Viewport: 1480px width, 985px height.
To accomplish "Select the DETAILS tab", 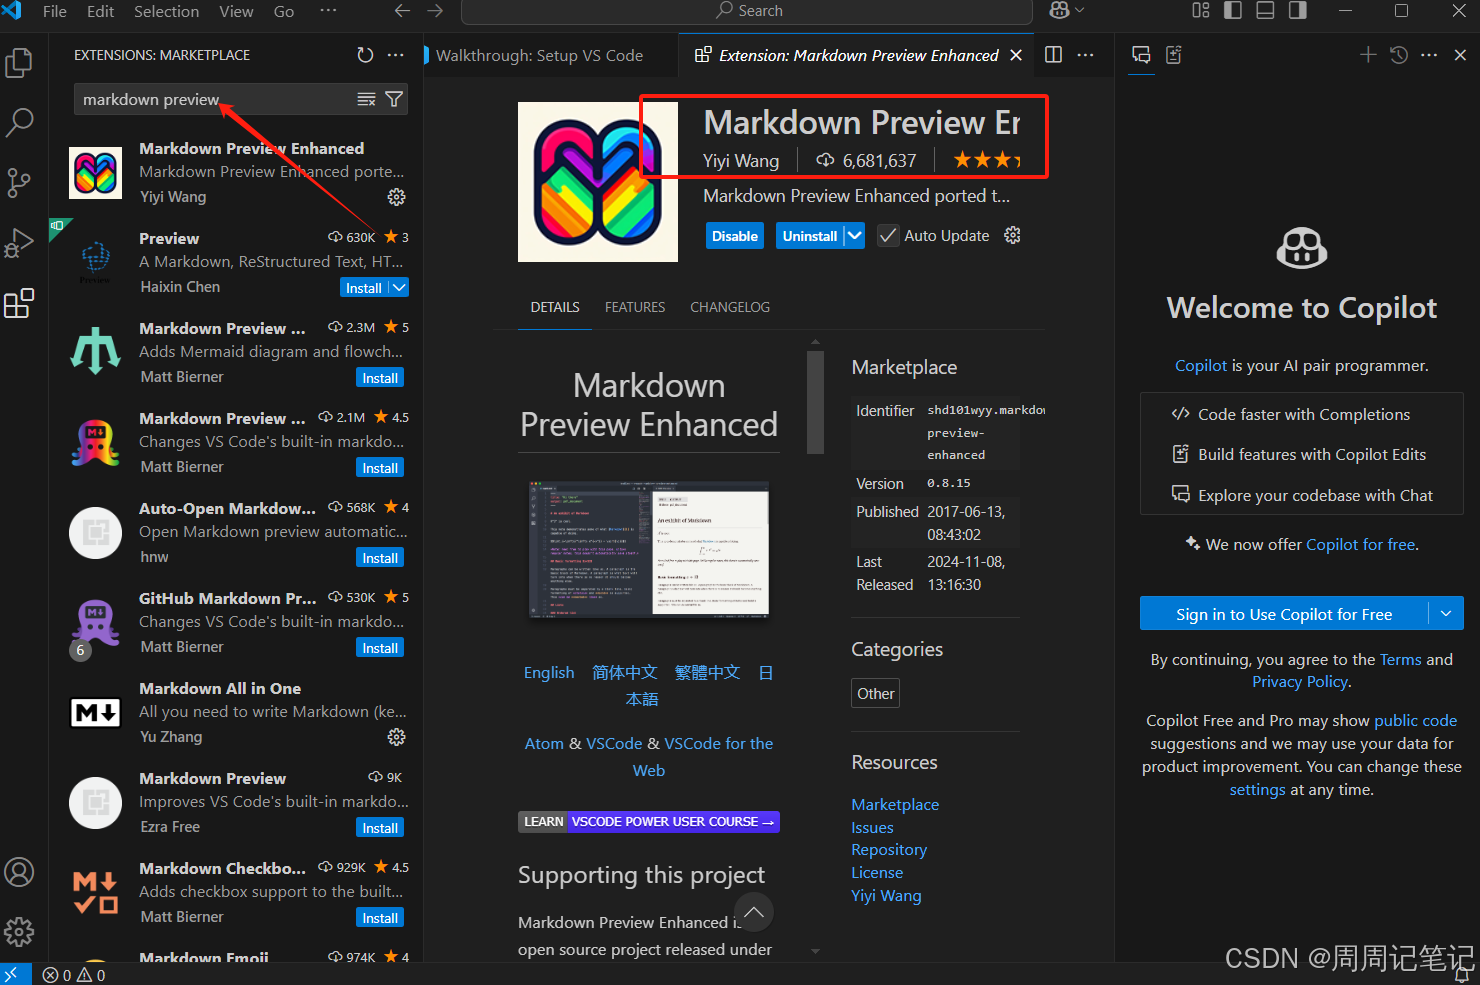I will [x=555, y=307].
